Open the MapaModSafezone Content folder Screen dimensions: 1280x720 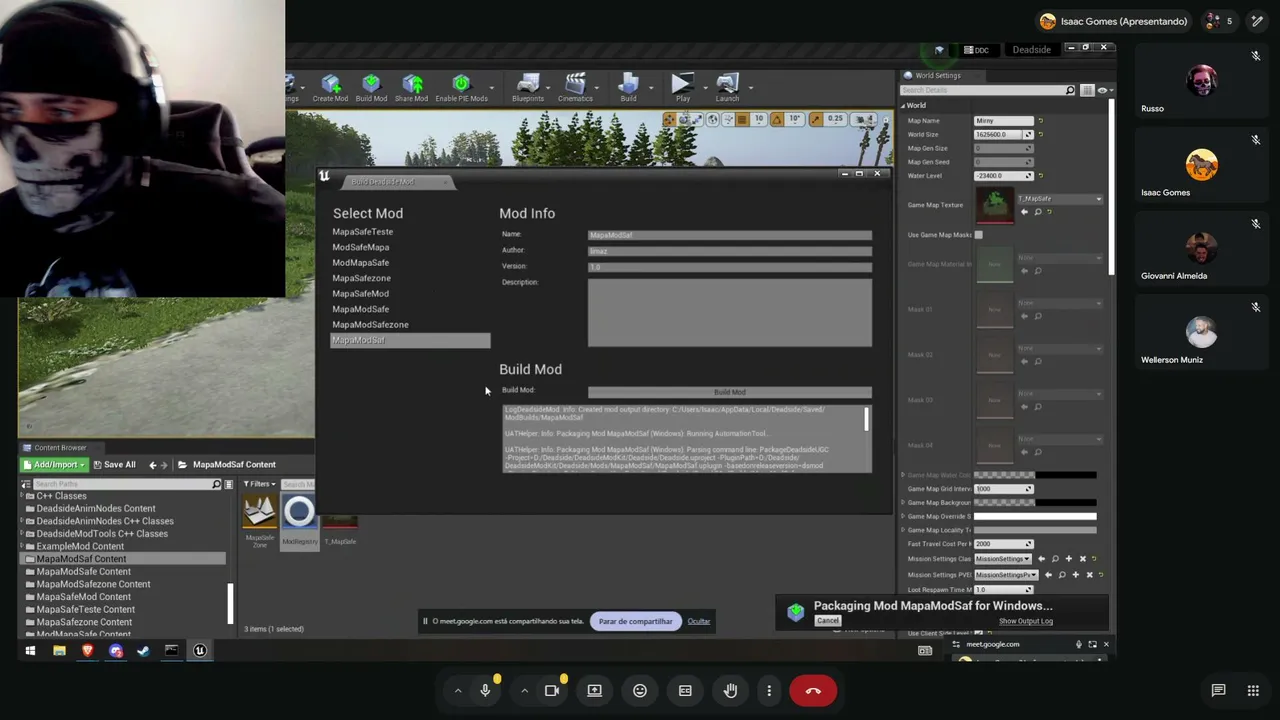(93, 584)
